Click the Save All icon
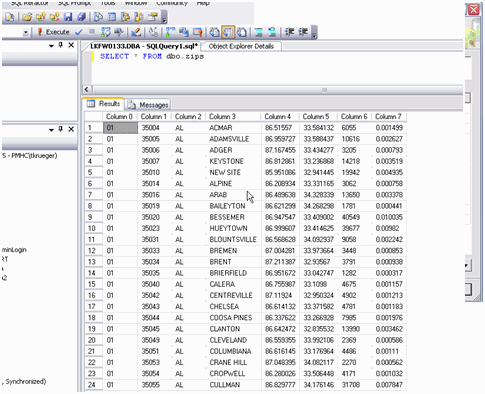 tap(82, 17)
